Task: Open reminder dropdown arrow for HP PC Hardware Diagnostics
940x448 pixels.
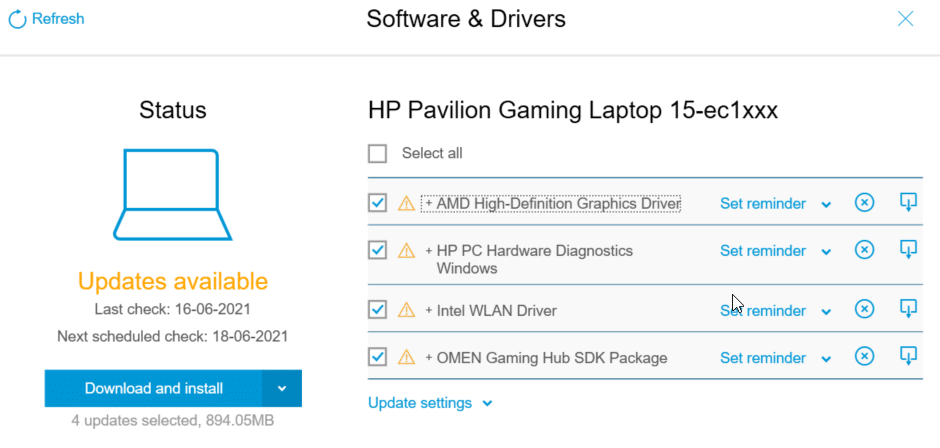Action: [x=826, y=252]
